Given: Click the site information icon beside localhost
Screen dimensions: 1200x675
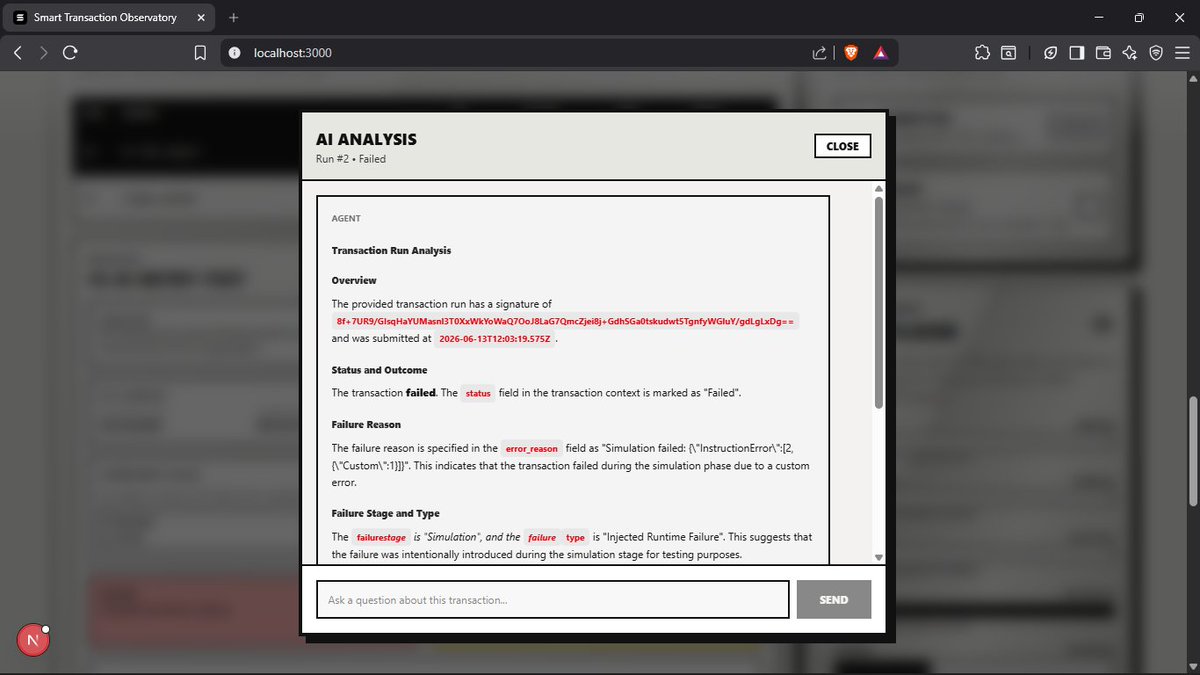Looking at the screenshot, I should click(234, 53).
